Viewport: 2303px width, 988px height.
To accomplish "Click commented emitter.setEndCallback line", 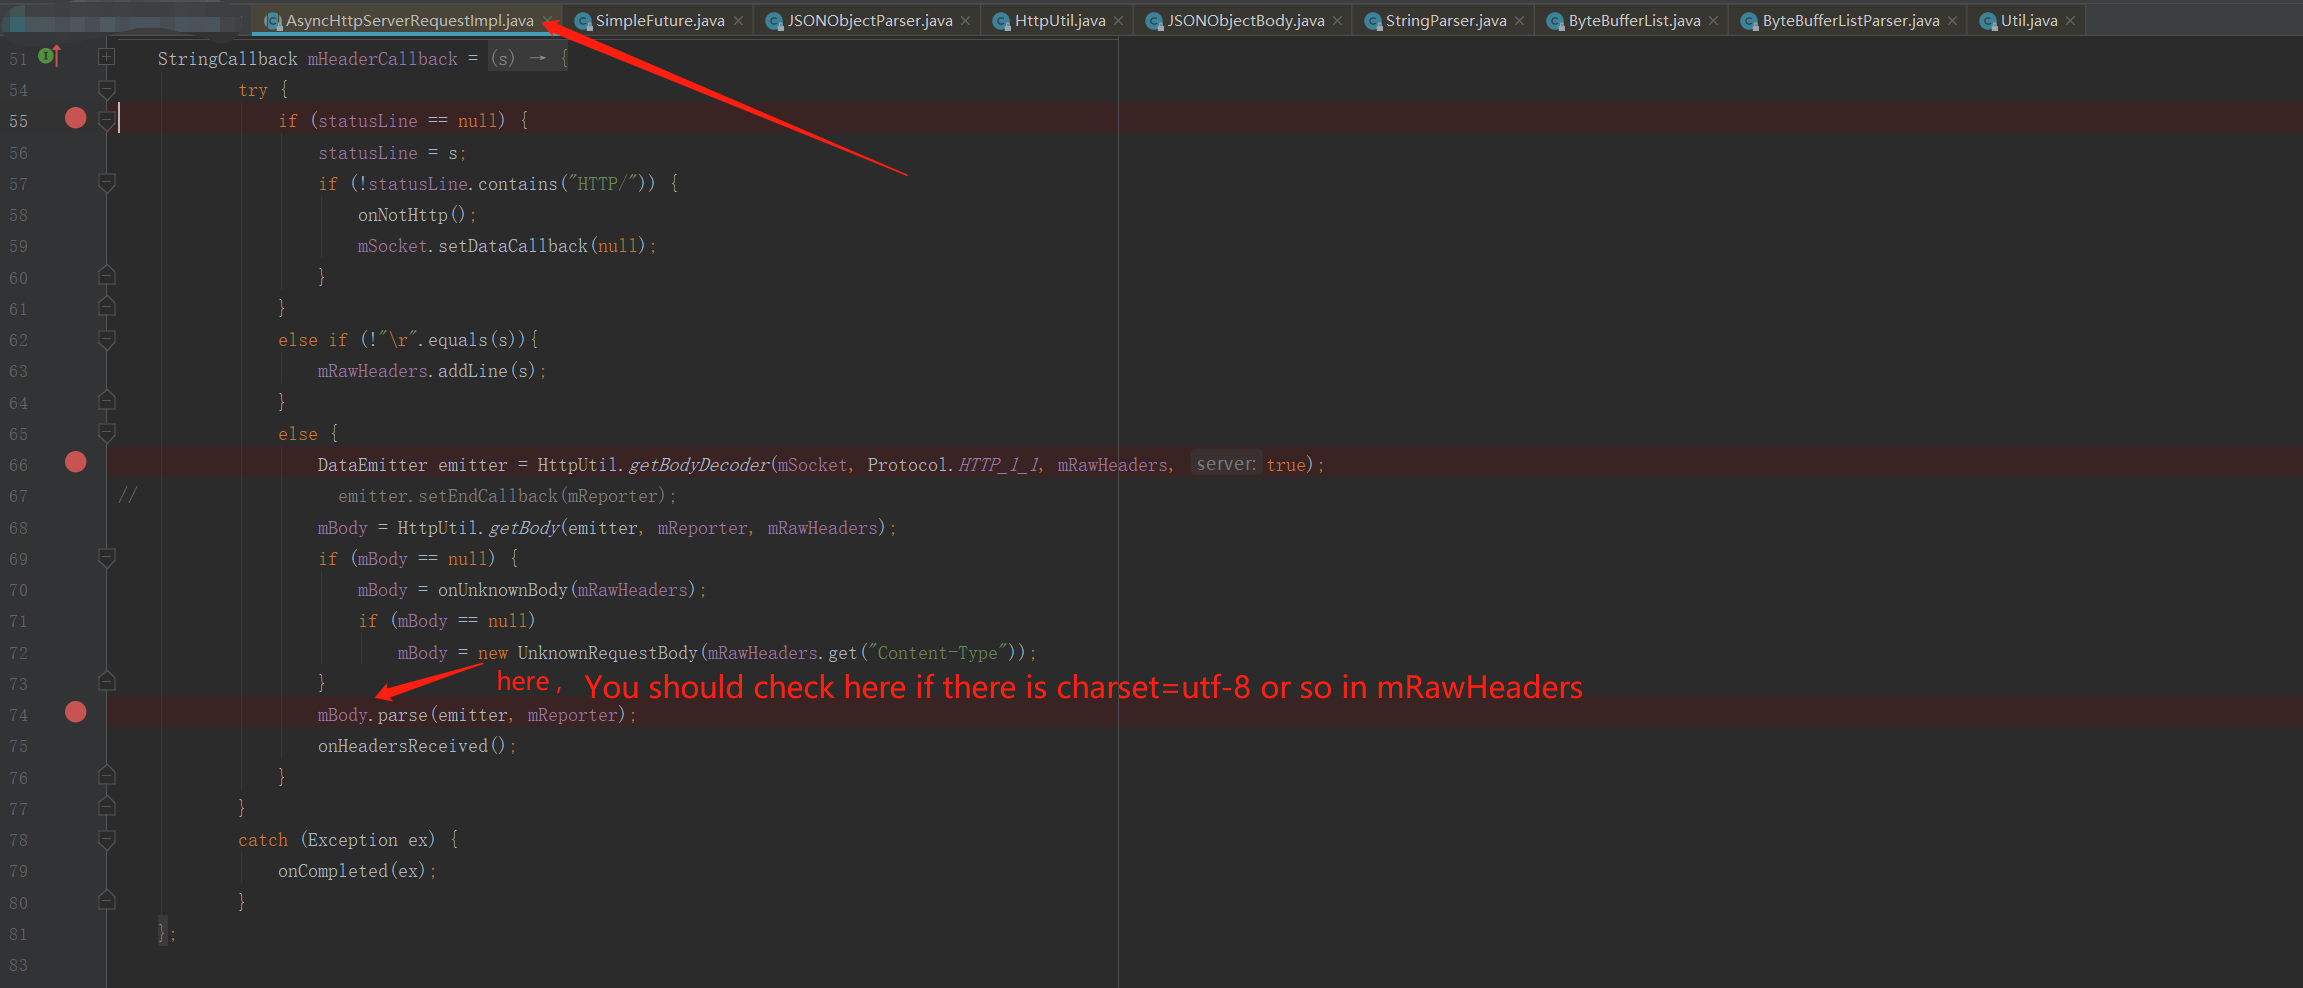I will (507, 496).
